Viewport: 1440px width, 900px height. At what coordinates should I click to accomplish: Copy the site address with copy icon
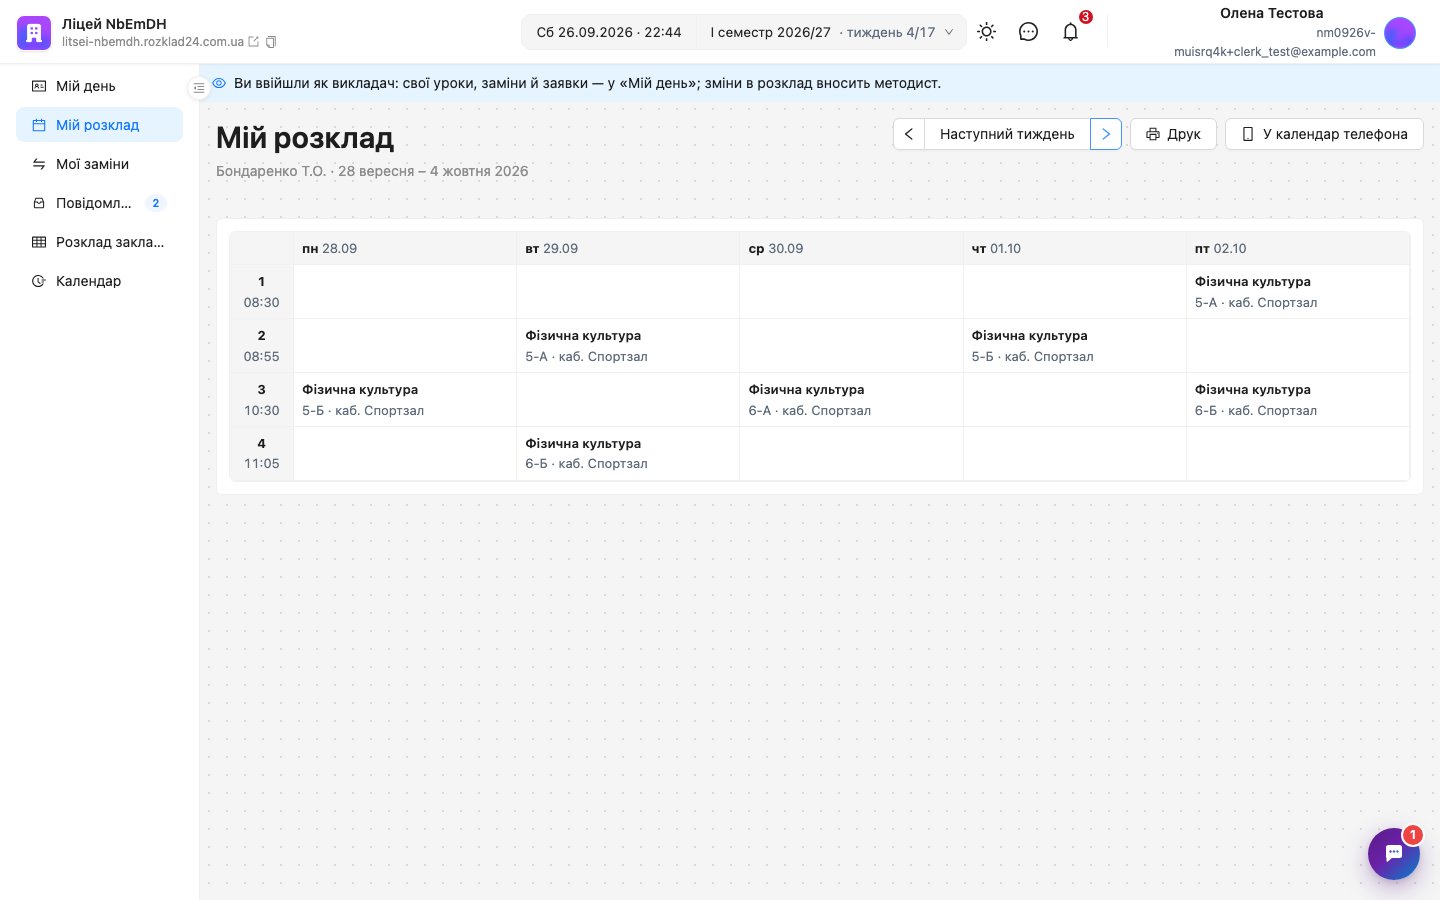[x=271, y=42]
